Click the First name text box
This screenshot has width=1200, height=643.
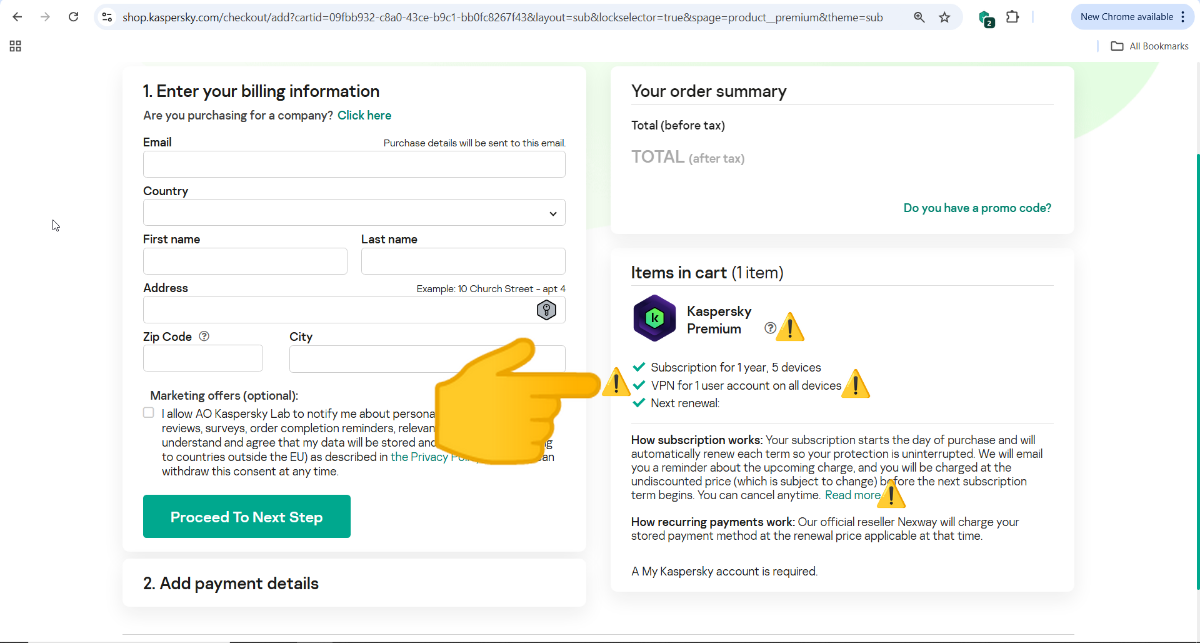tap(245, 262)
